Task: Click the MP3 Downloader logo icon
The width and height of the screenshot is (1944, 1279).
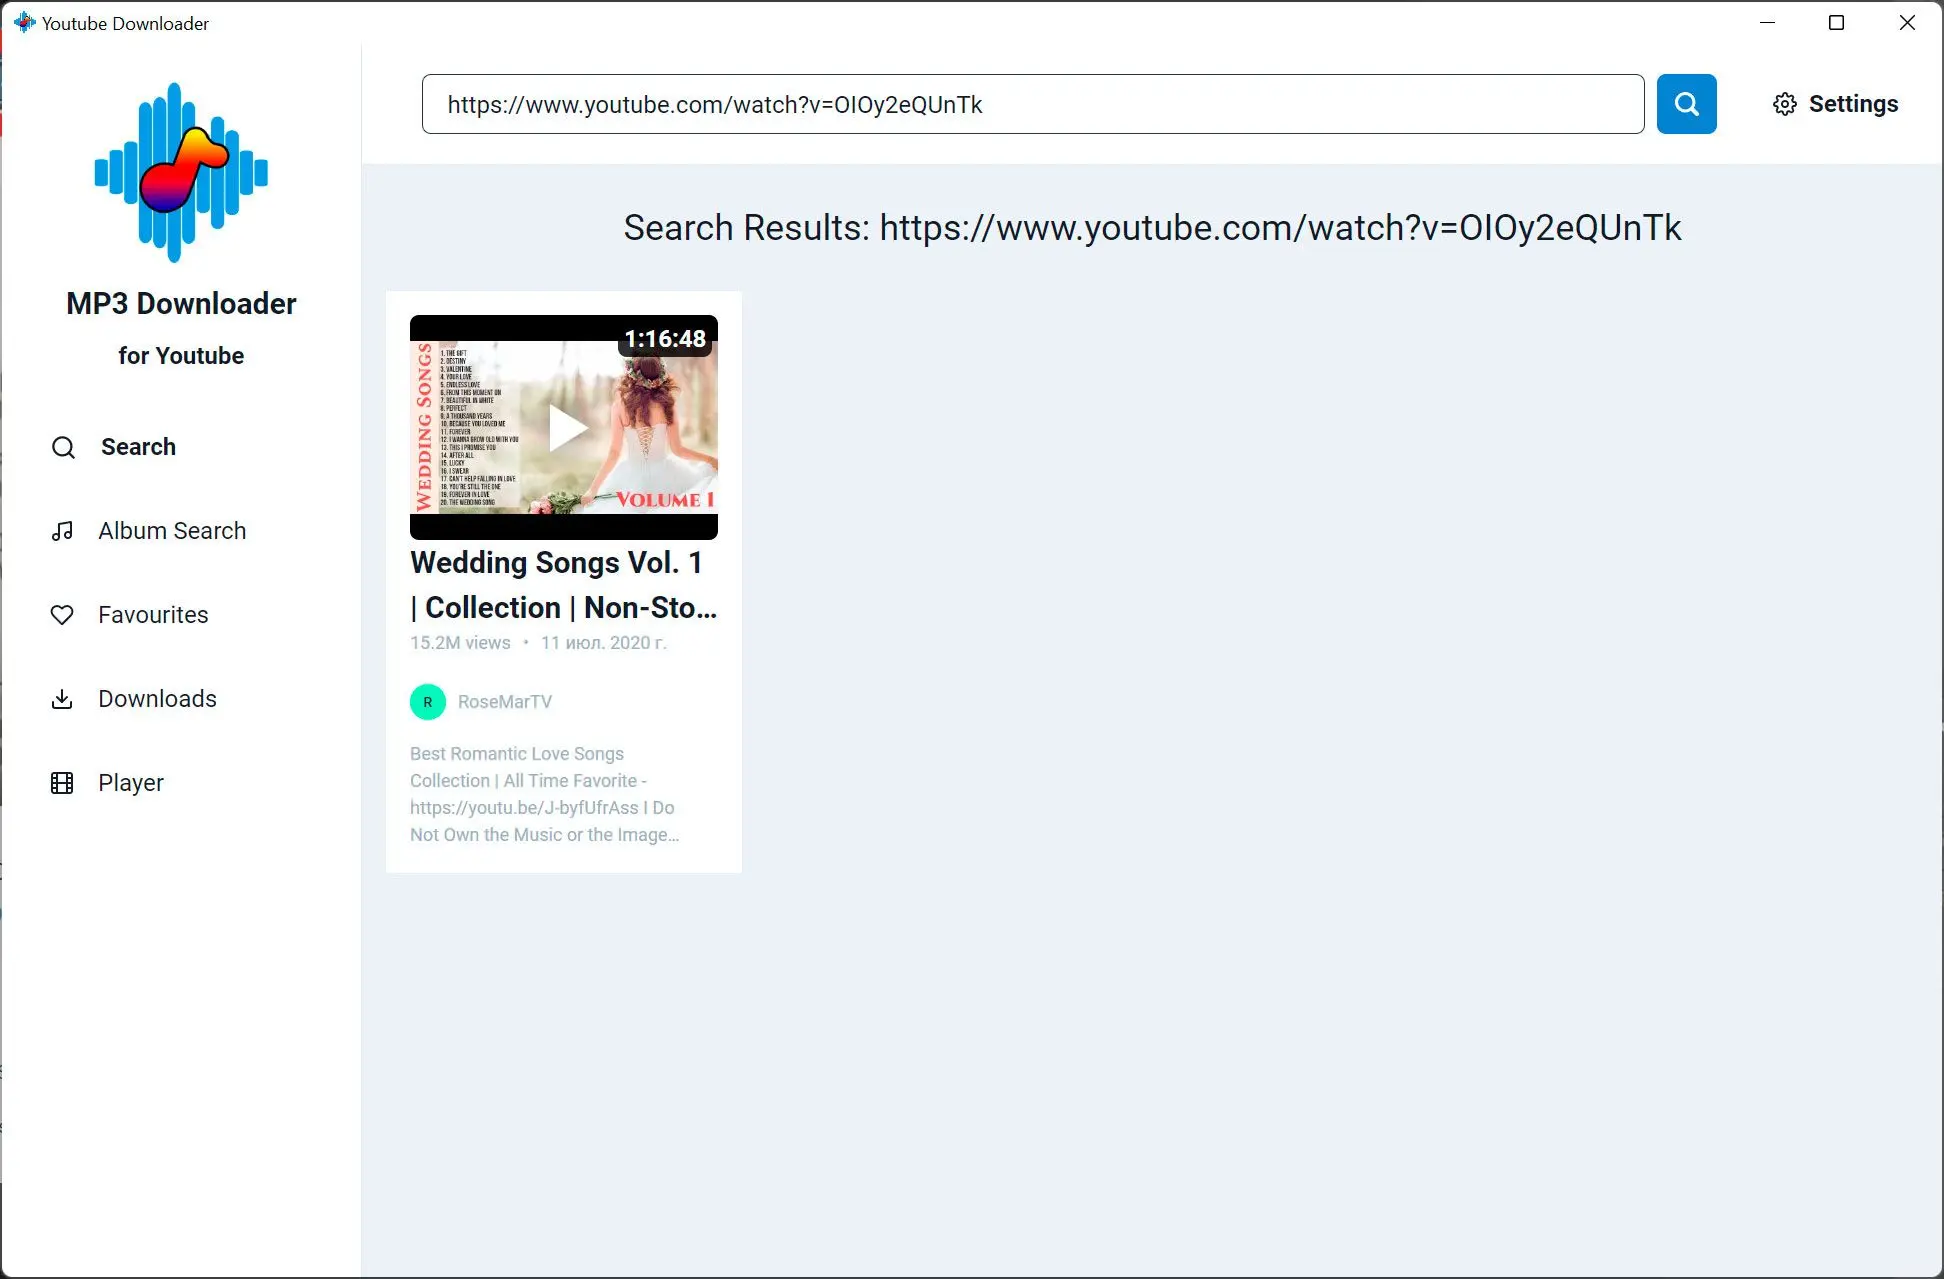Action: [181, 171]
